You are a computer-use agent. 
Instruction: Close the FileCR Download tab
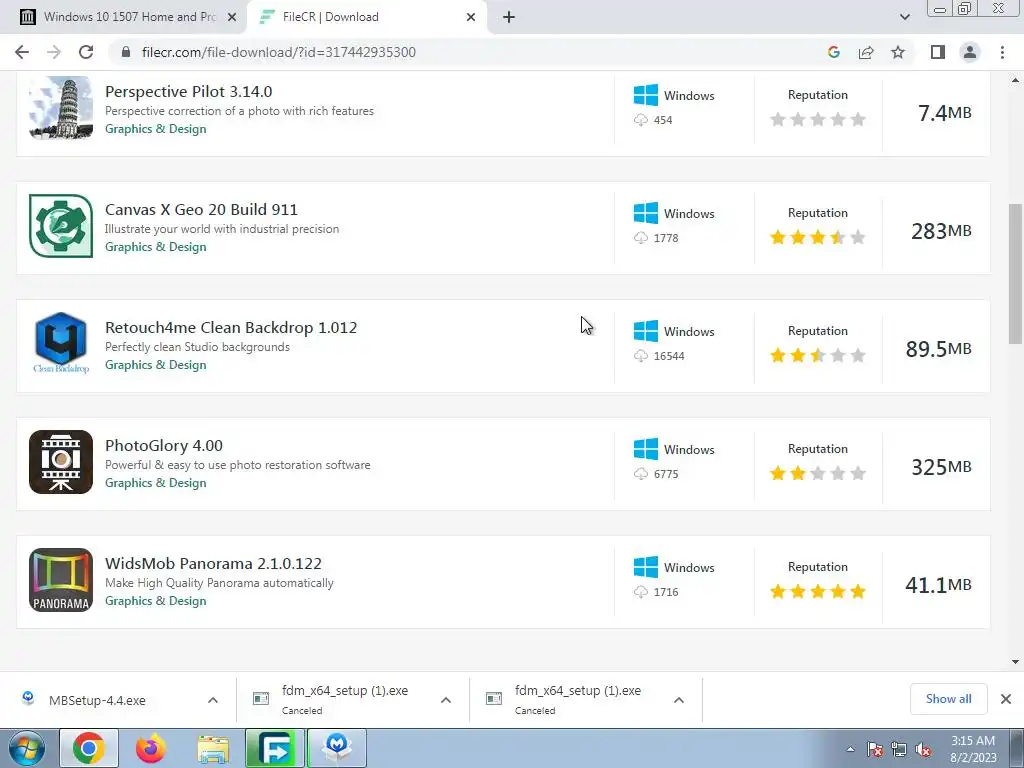click(x=471, y=17)
